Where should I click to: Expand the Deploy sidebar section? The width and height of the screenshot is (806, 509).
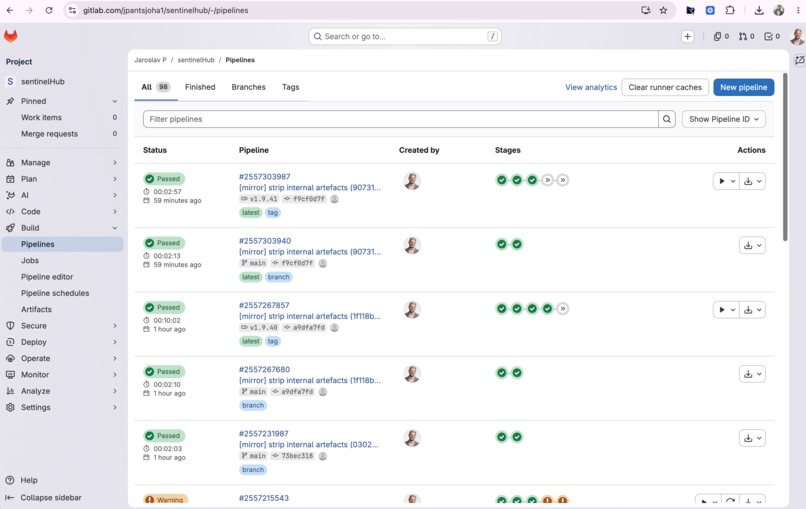pyautogui.click(x=62, y=342)
